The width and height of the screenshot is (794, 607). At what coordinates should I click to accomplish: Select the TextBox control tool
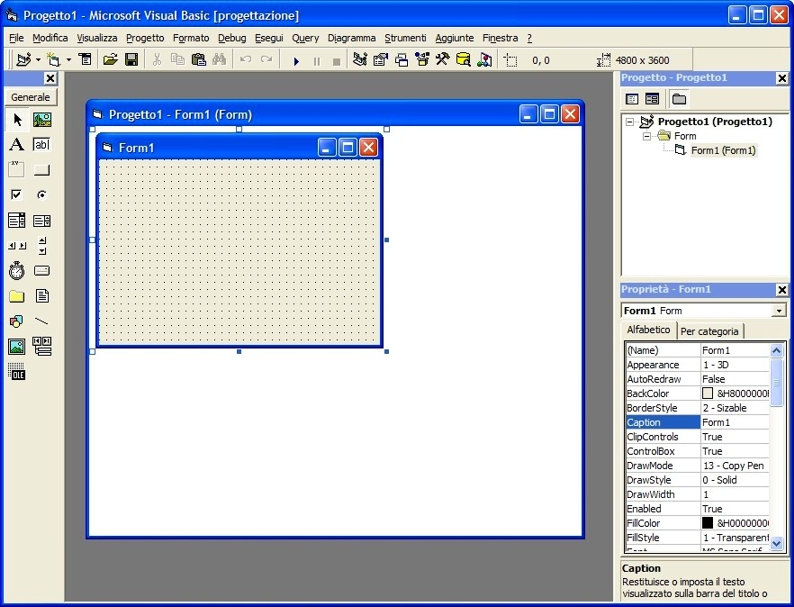tap(42, 145)
